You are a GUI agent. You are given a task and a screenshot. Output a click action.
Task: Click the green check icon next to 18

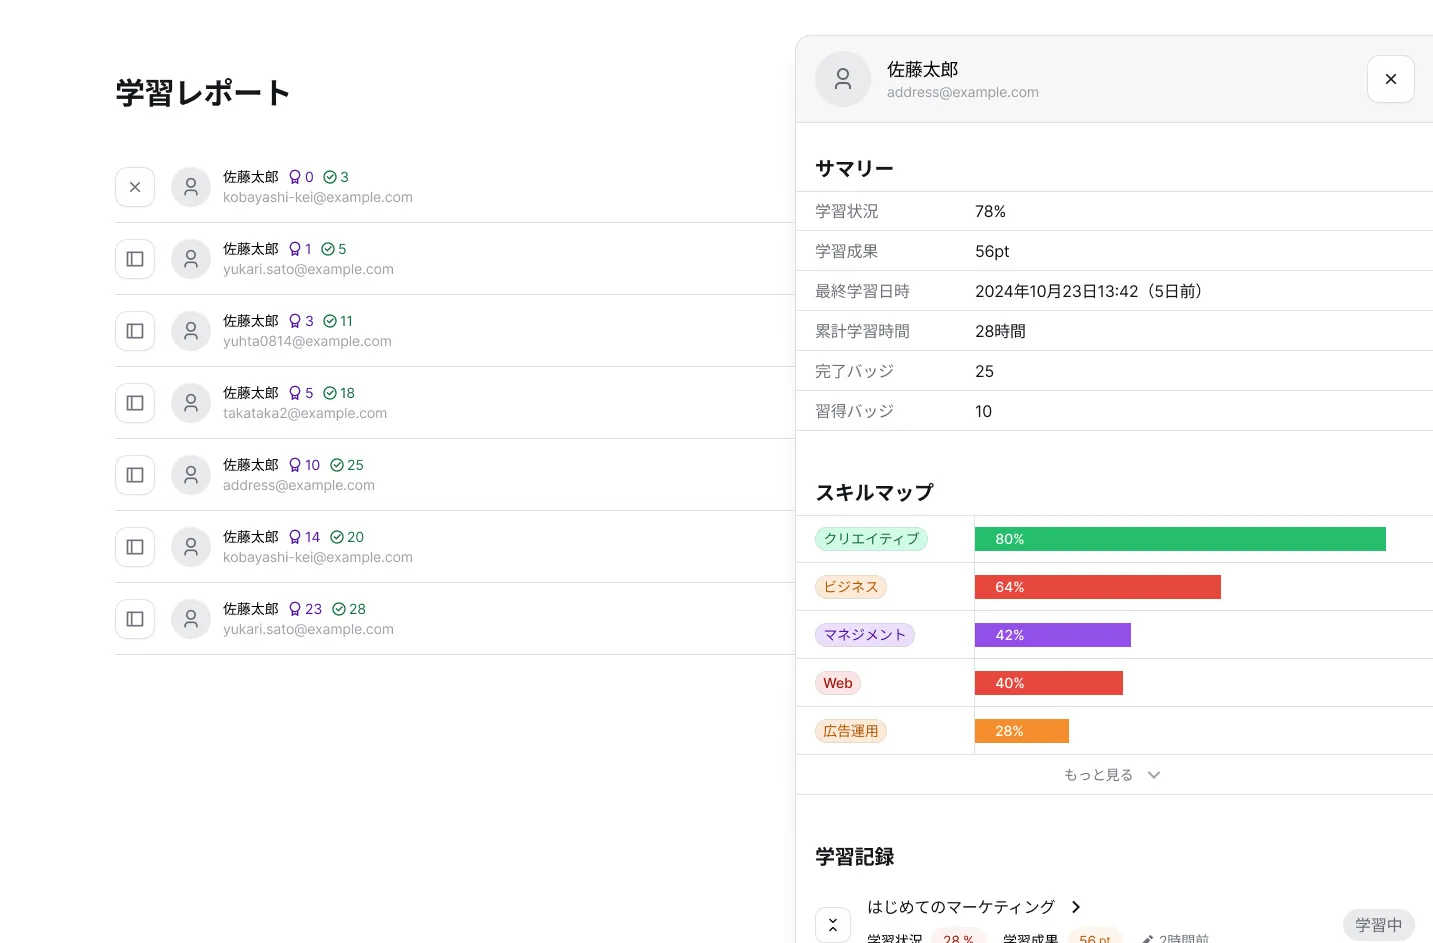(330, 393)
